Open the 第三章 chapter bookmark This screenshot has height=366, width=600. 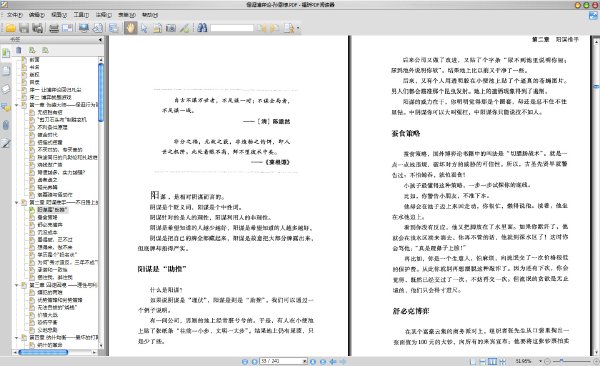(63, 285)
